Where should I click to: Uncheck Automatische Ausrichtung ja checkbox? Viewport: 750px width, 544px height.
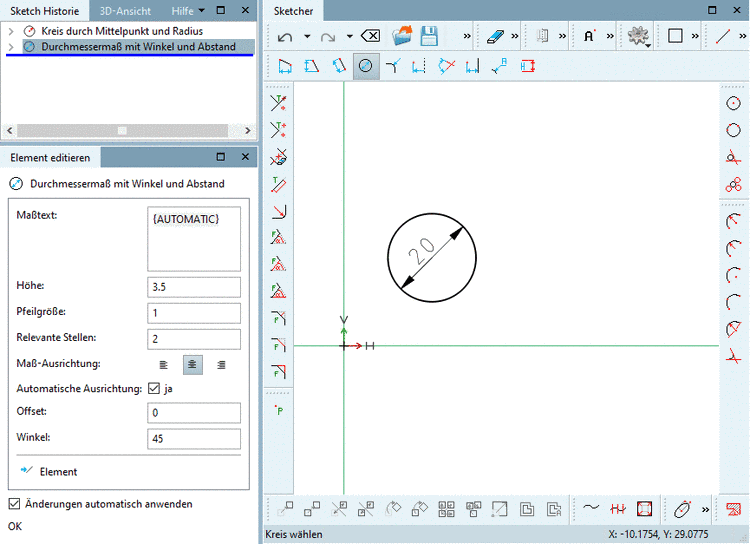click(154, 388)
